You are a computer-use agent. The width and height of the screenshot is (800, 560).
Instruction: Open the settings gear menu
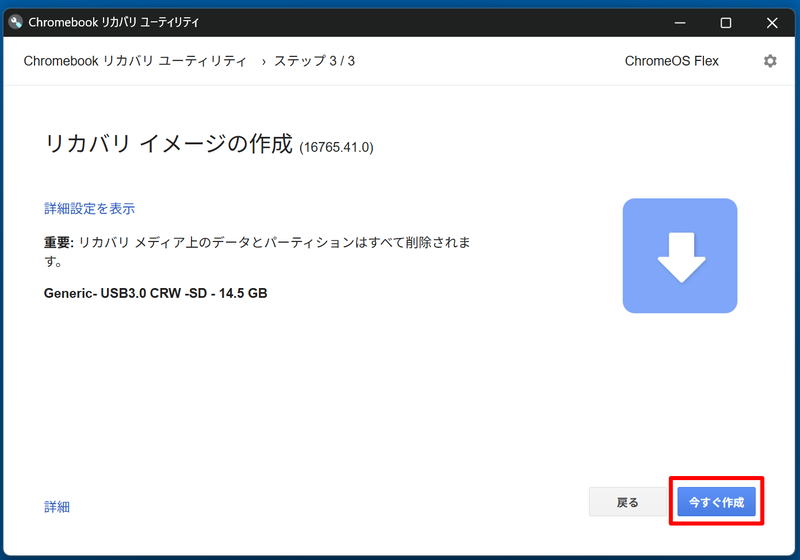point(770,61)
